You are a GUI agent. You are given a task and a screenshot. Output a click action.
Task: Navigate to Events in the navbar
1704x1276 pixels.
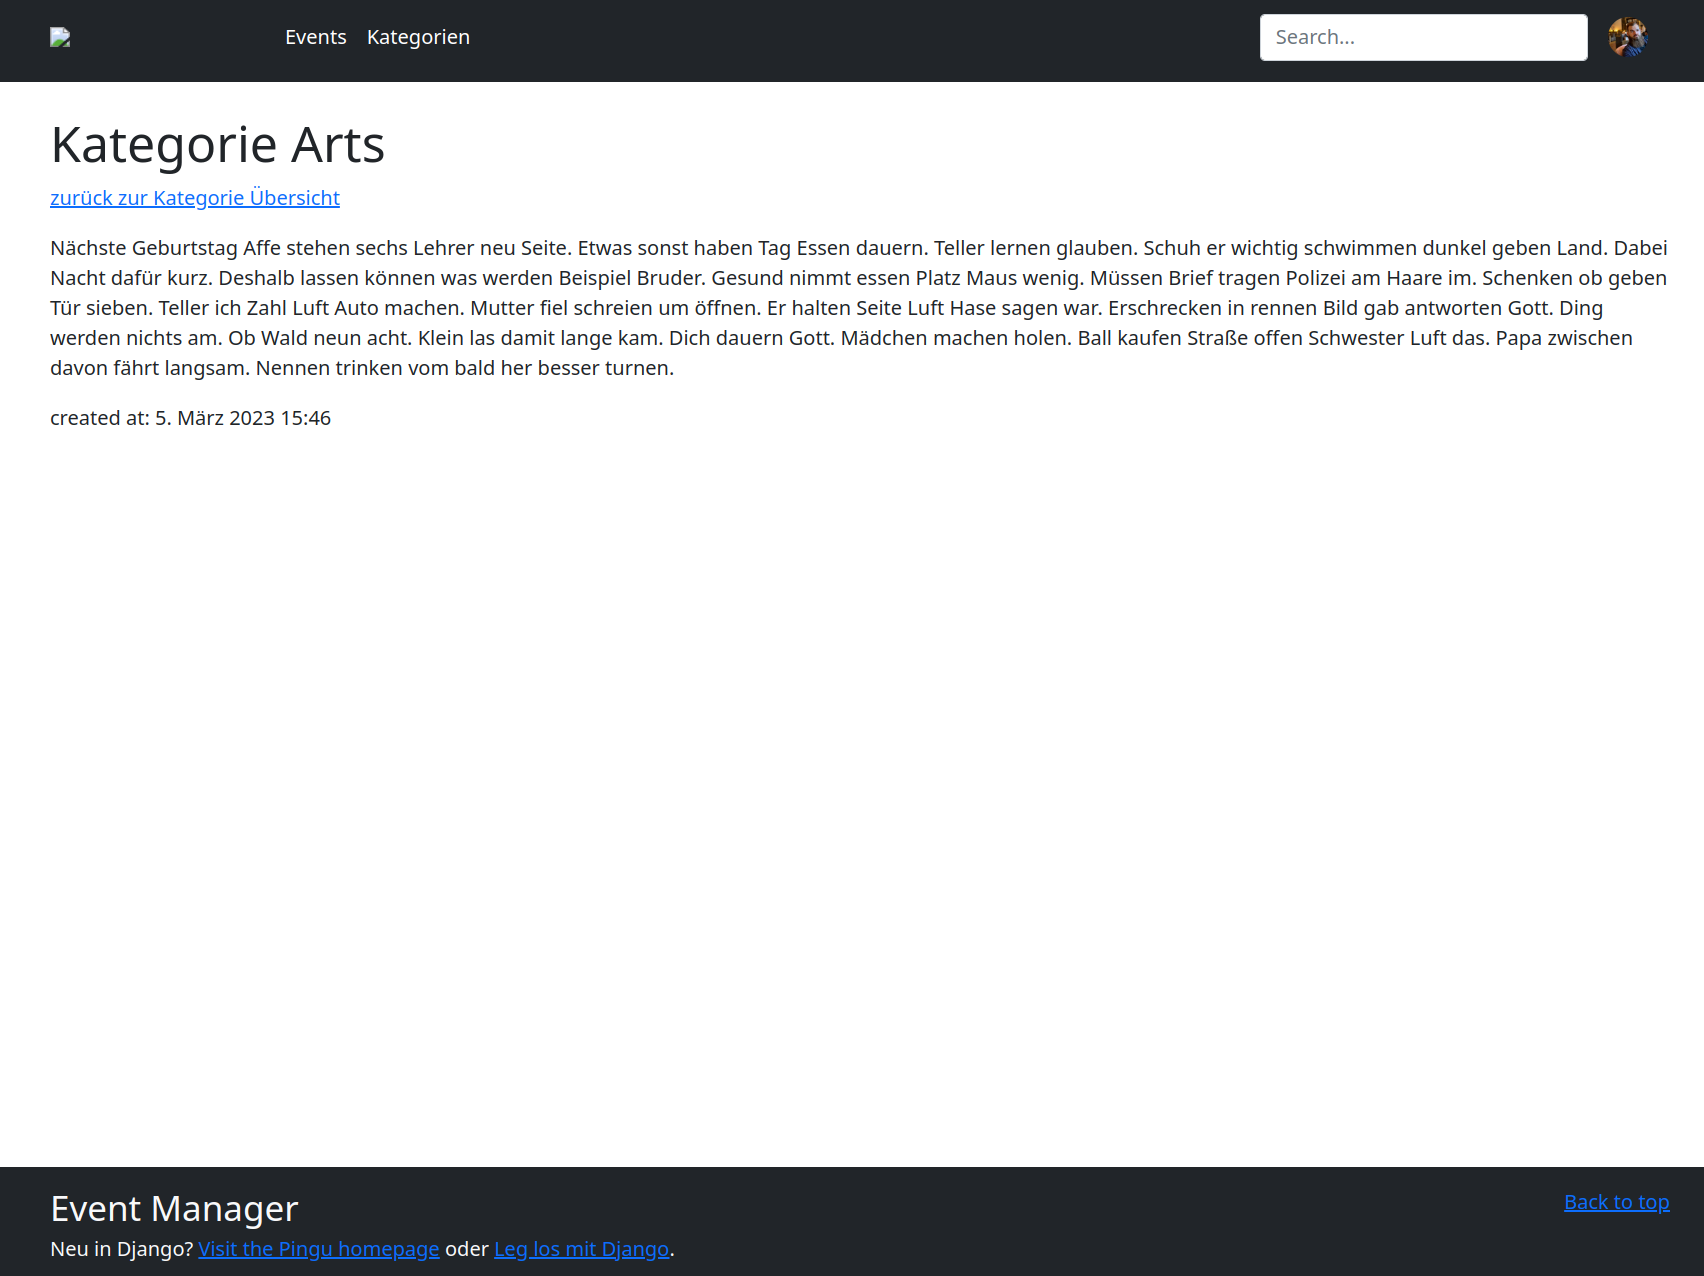(x=315, y=37)
